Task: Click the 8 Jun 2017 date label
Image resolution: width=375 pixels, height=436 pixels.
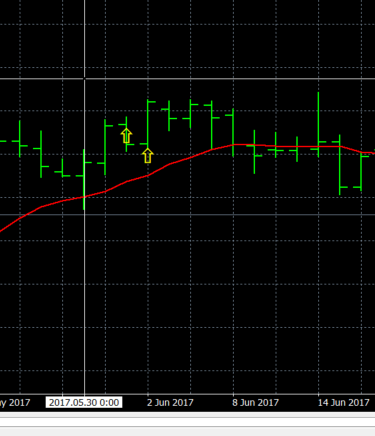Action: (x=255, y=402)
